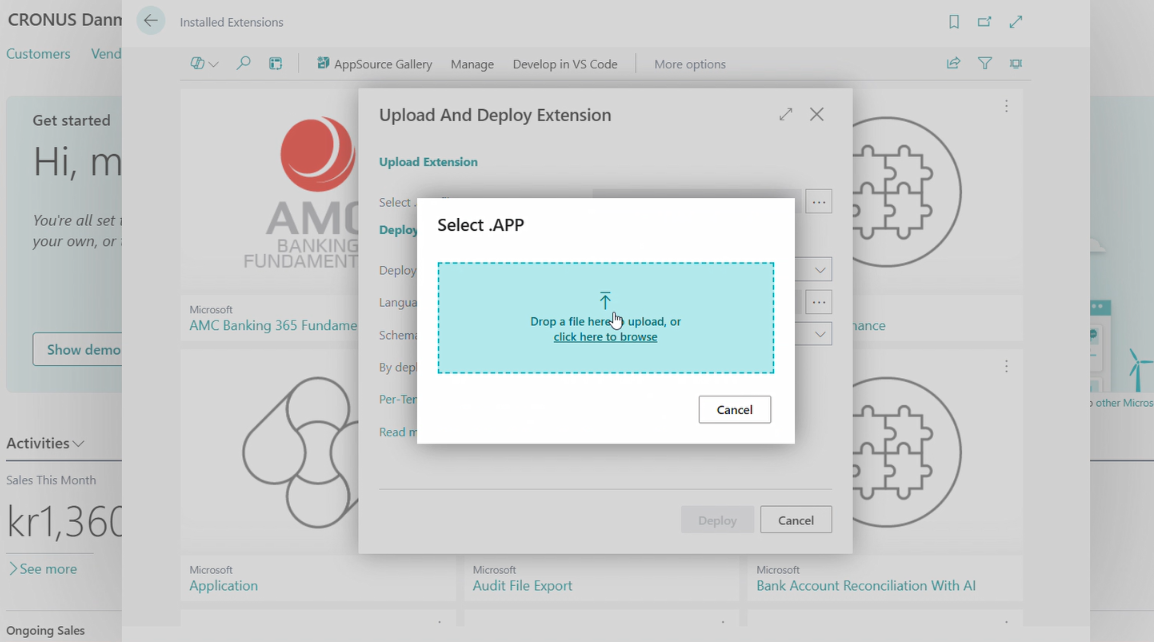
Task: Expand the Activities section chevron
Action: (79, 444)
